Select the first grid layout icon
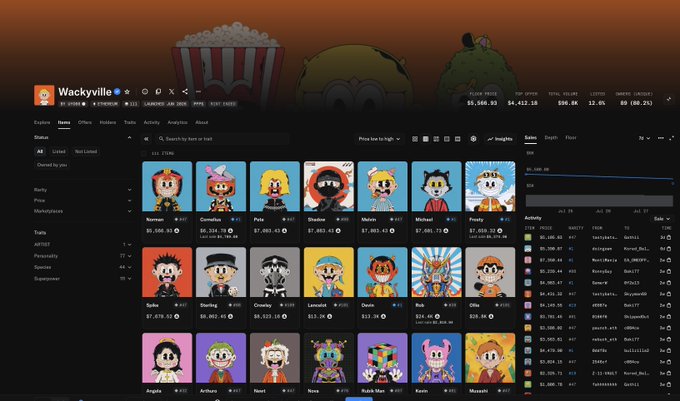The height and width of the screenshot is (401, 680). click(415, 139)
